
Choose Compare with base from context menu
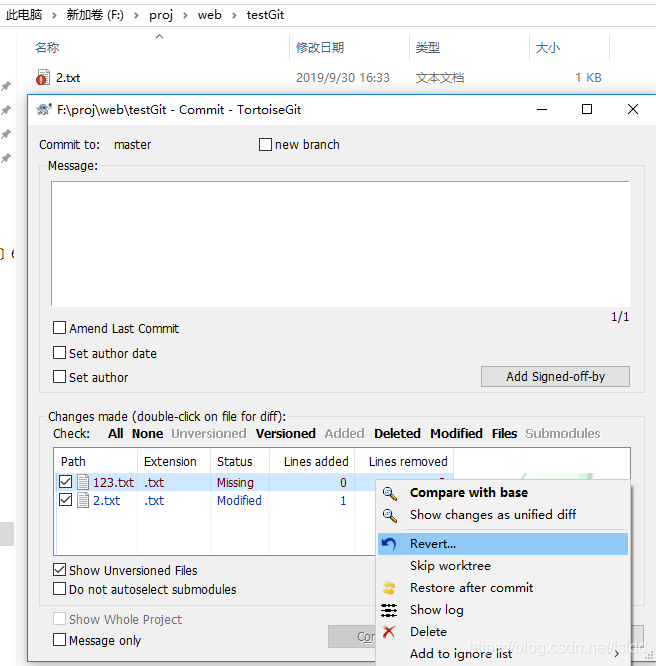503,493
